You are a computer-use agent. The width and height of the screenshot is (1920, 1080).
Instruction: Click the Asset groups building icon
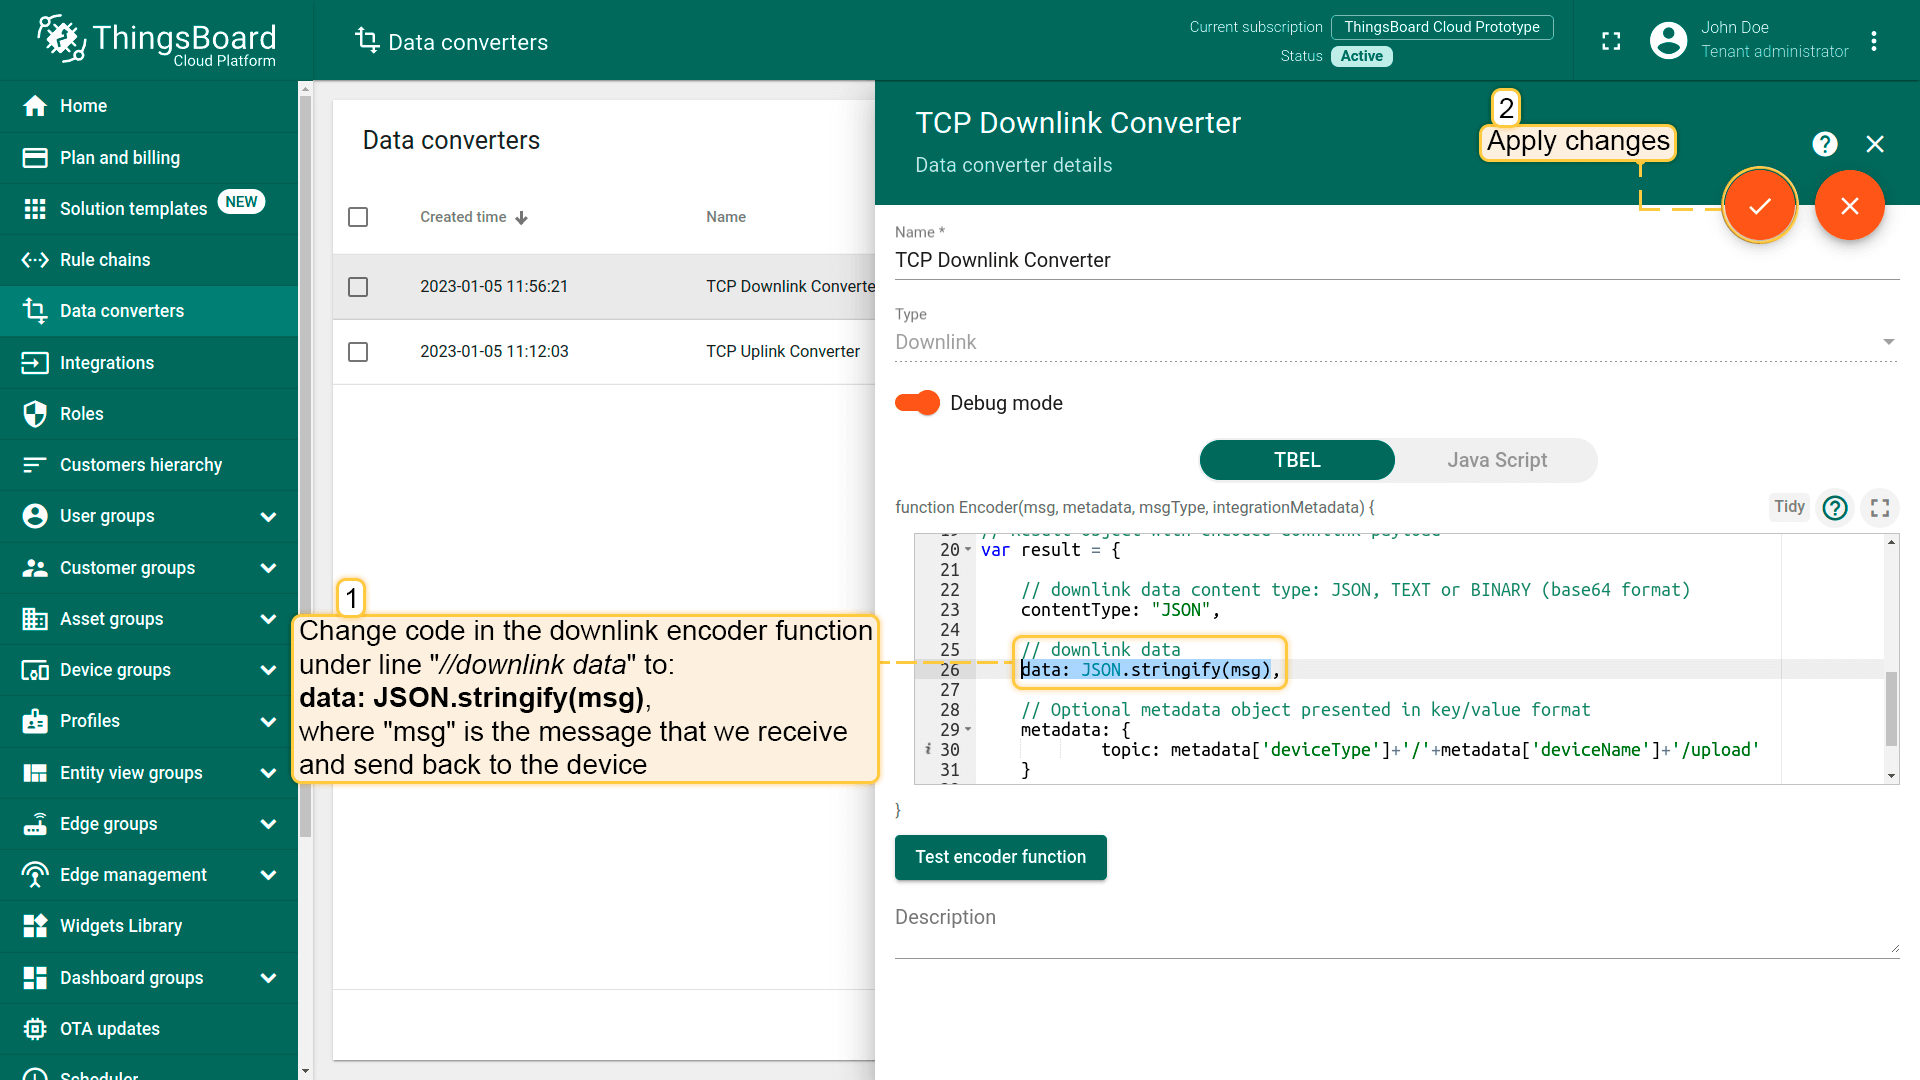[x=35, y=619]
